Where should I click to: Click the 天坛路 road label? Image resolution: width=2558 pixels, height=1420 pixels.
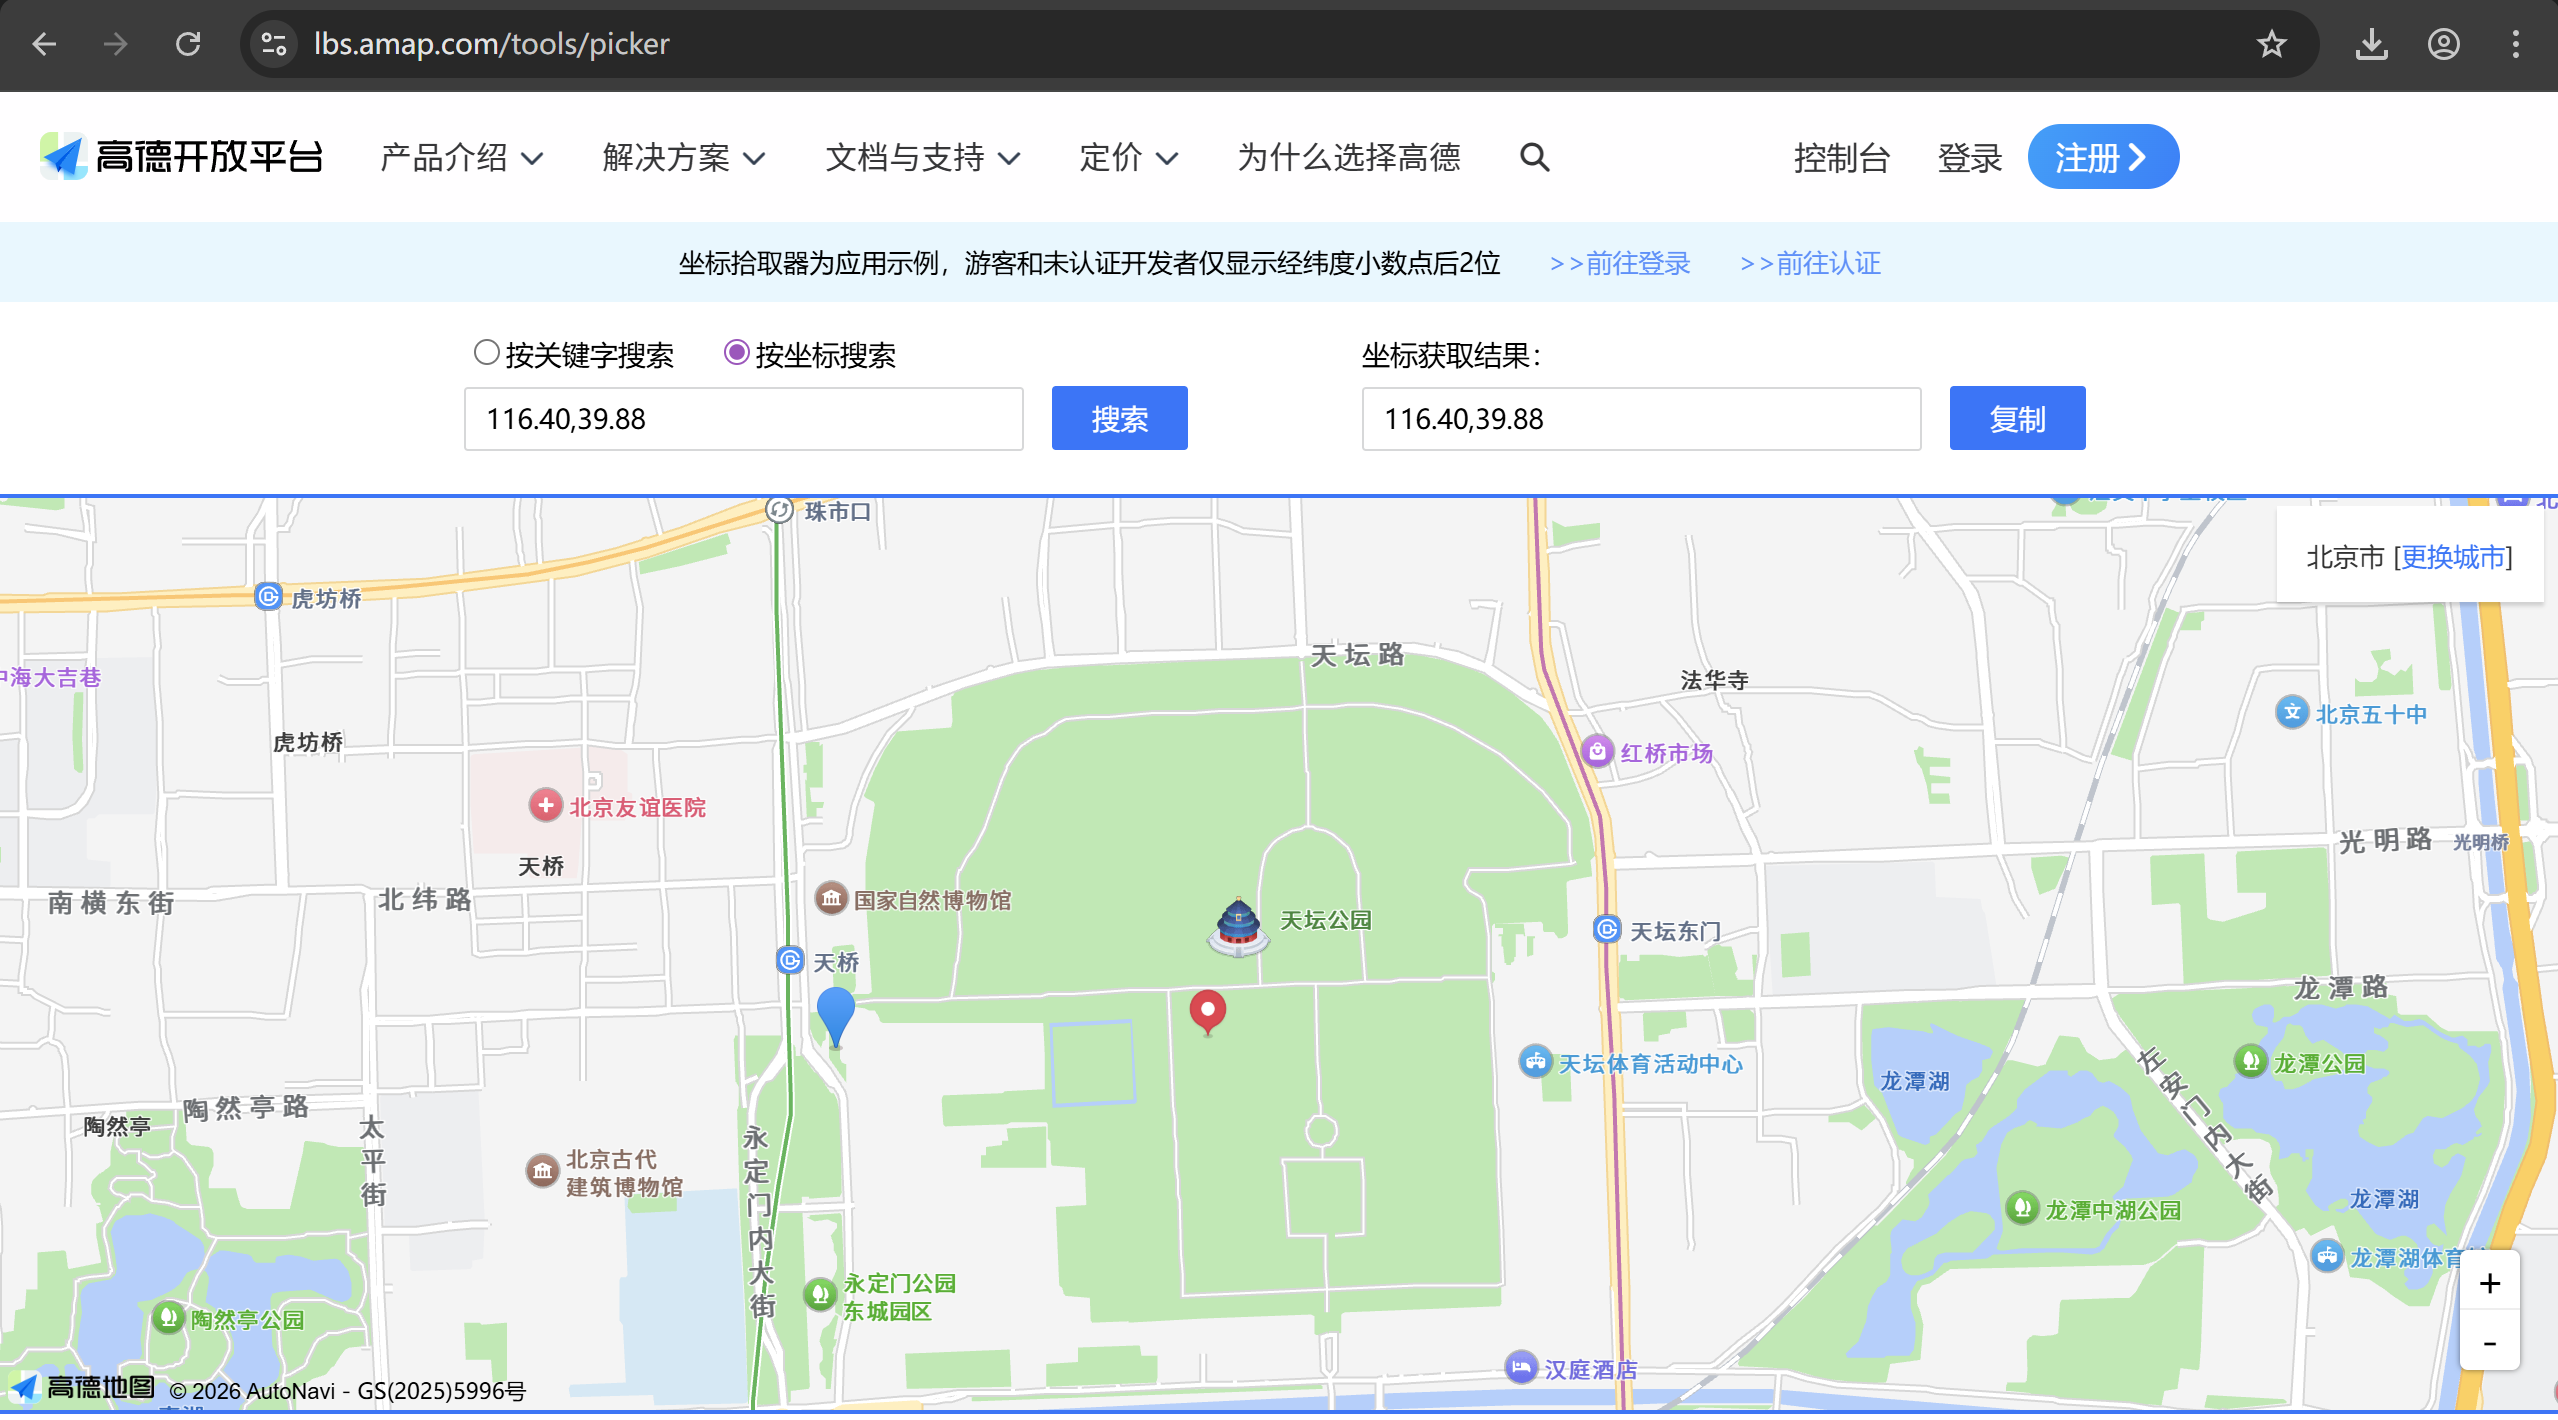click(x=1357, y=655)
